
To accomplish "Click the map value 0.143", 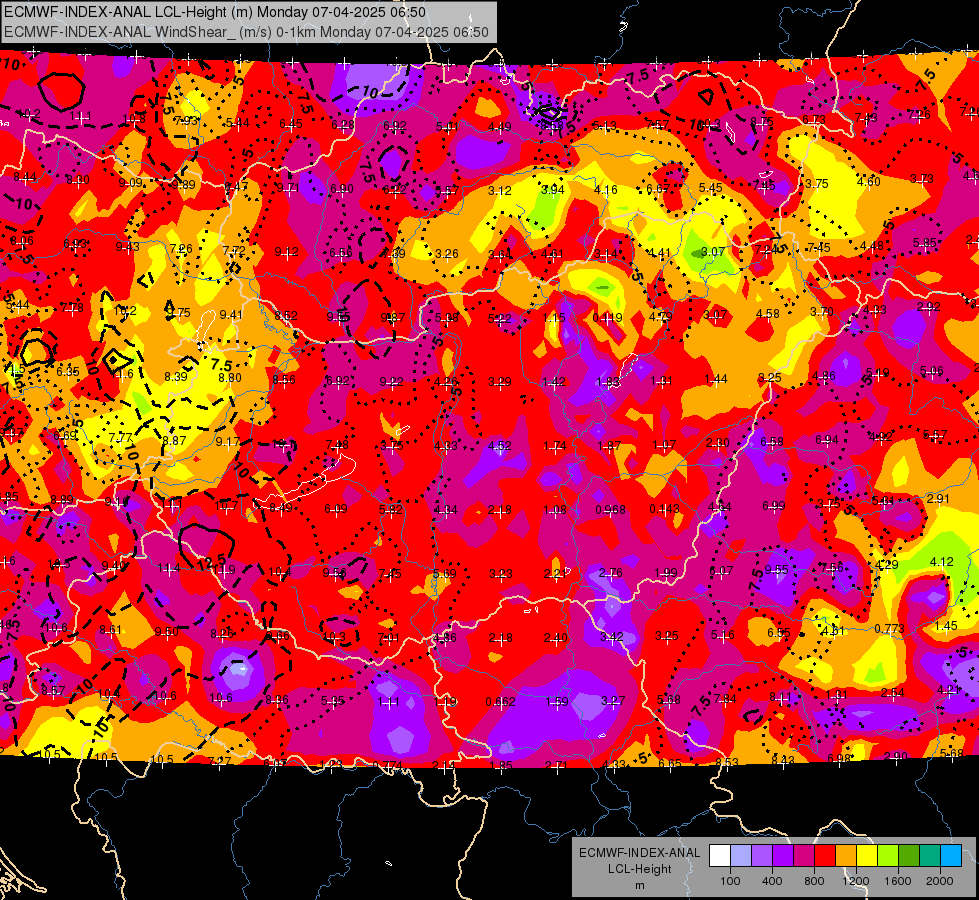I will pos(664,509).
